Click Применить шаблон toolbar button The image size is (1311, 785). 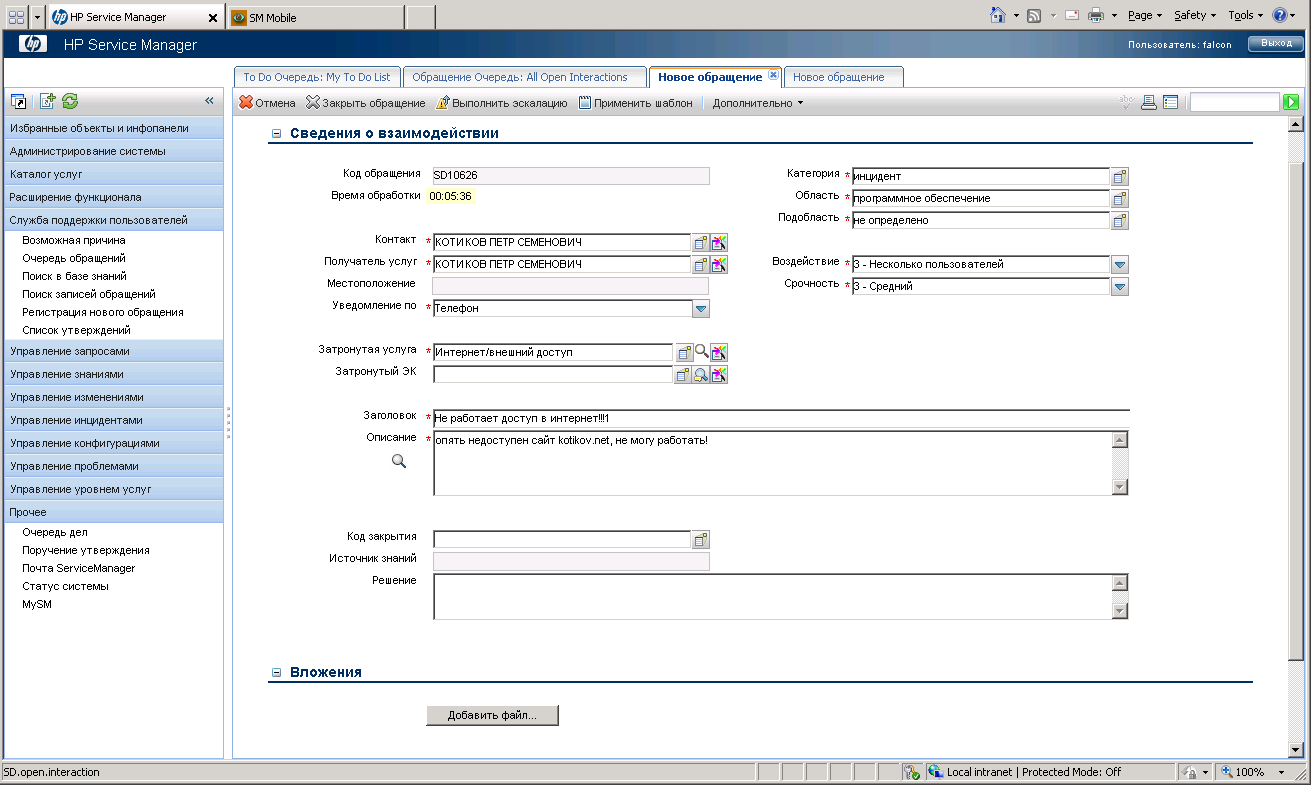635,103
